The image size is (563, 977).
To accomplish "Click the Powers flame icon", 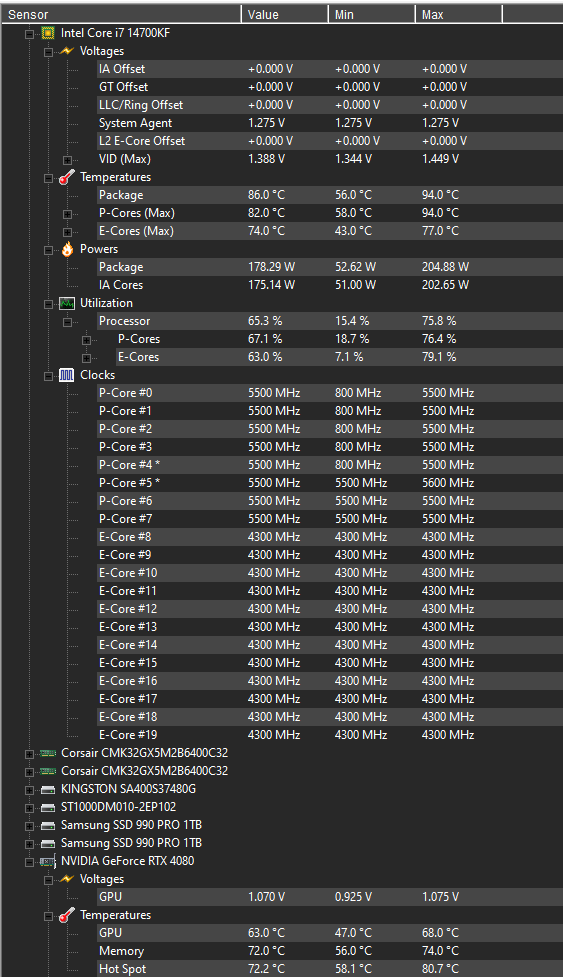I will pyautogui.click(x=67, y=249).
